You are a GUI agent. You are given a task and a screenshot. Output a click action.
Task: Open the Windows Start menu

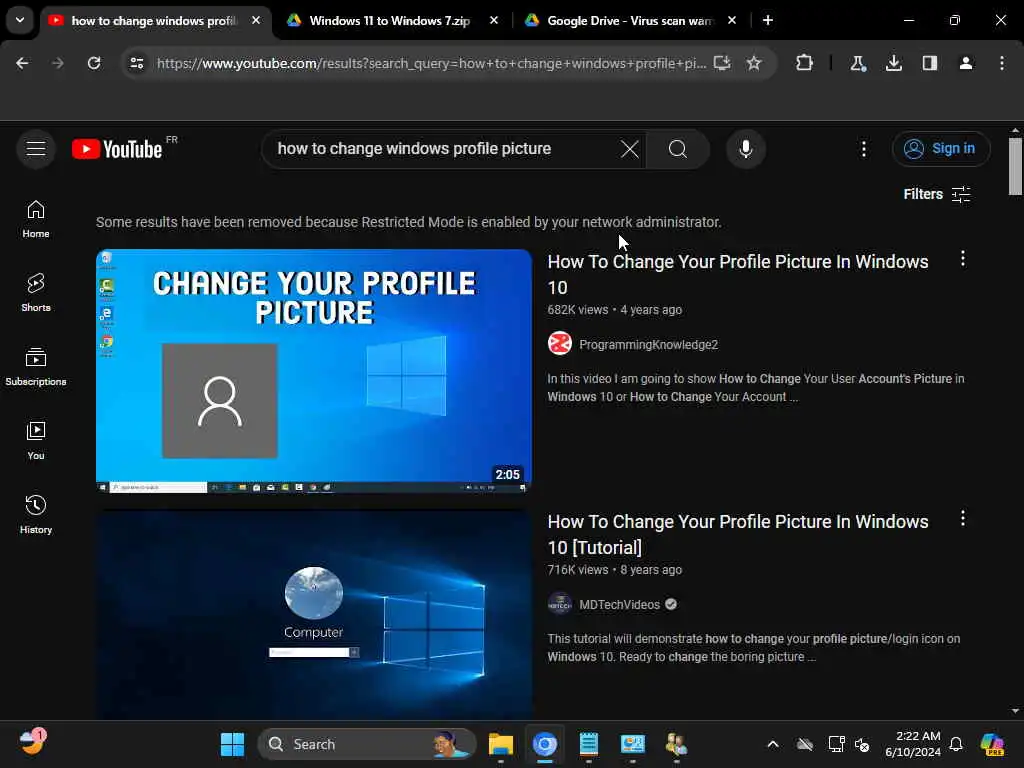tap(232, 744)
